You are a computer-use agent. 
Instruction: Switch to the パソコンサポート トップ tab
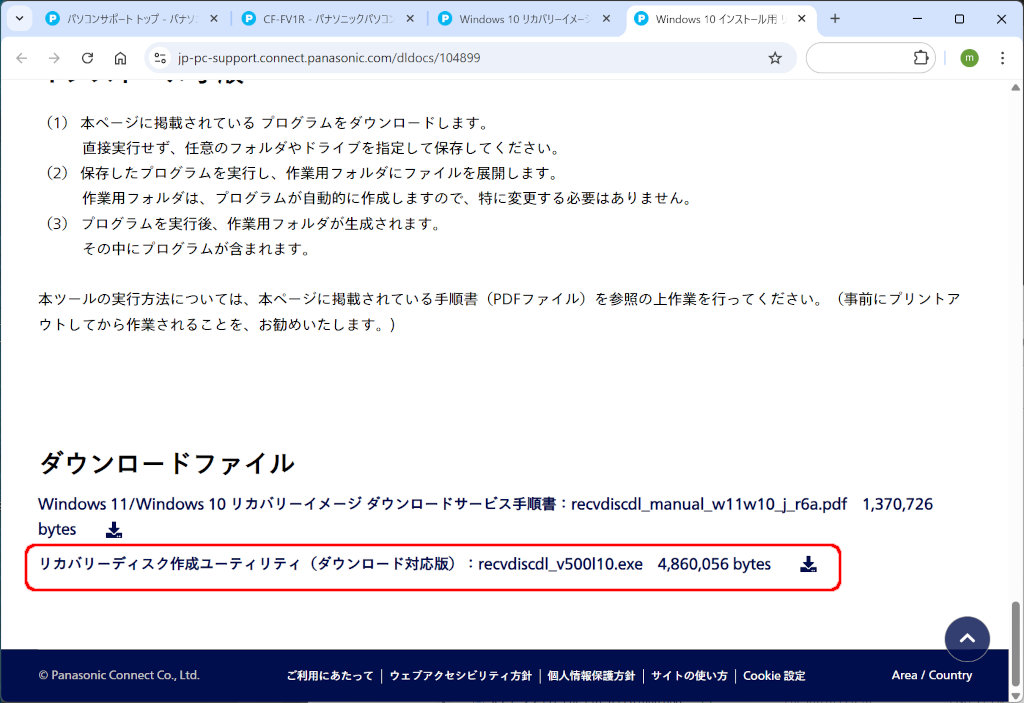point(133,19)
